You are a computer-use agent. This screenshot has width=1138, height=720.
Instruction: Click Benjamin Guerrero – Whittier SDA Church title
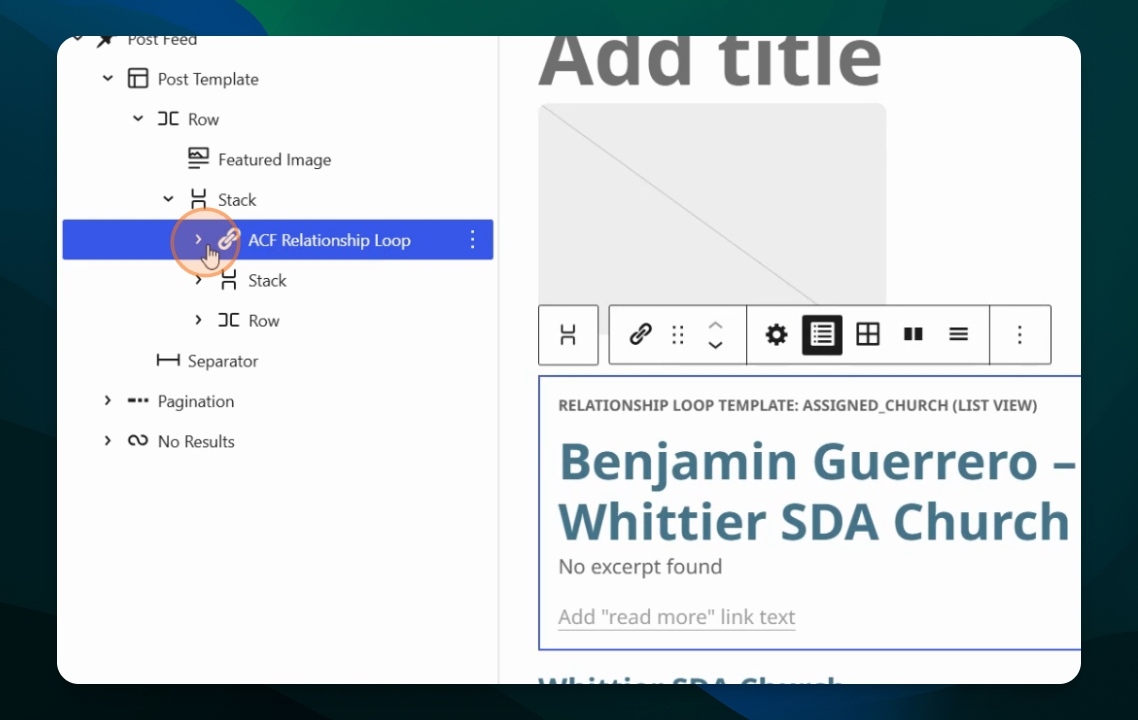[x=817, y=491]
